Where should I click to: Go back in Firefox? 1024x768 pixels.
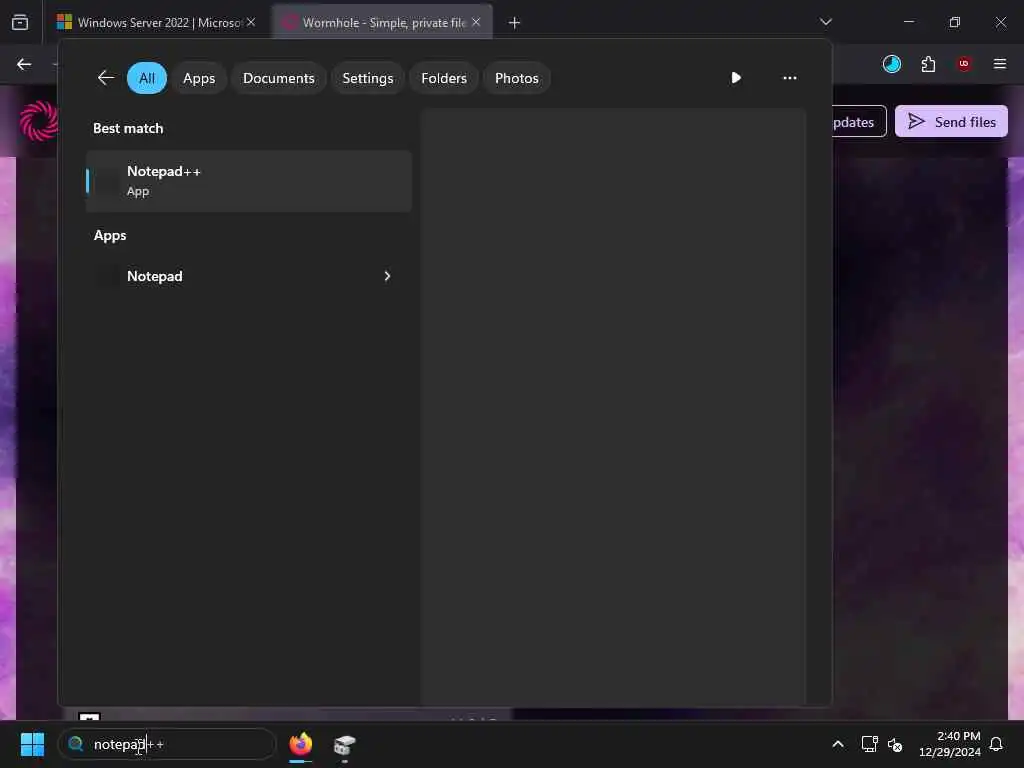24,64
